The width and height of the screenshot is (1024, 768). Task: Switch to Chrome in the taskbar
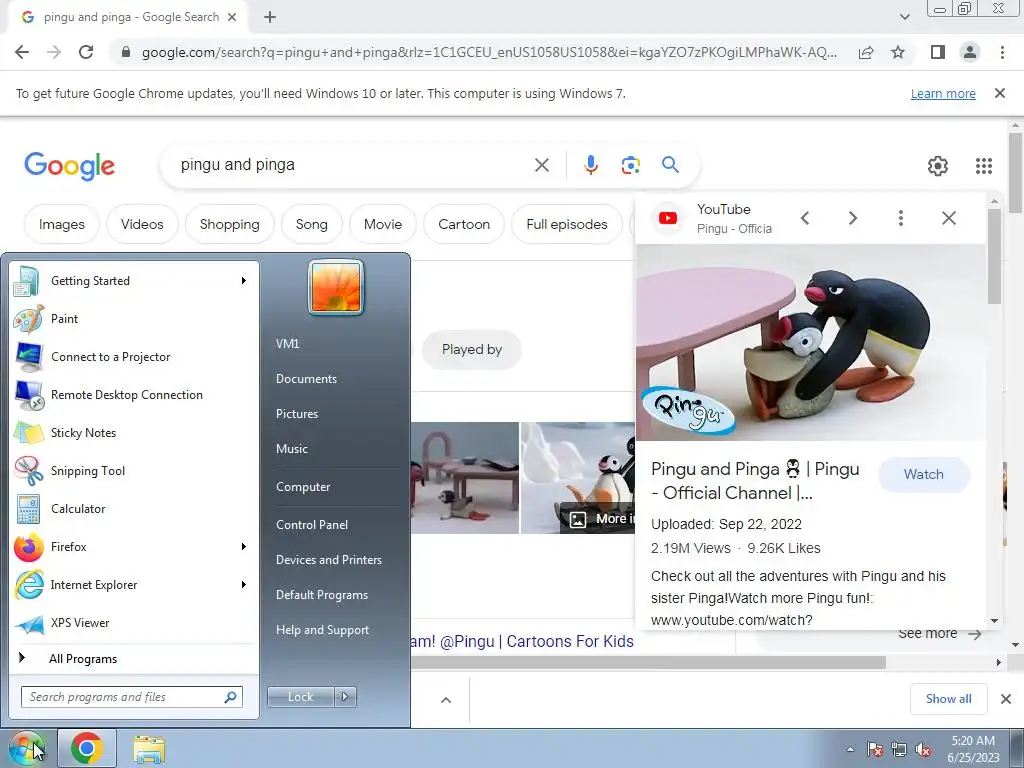(87, 748)
